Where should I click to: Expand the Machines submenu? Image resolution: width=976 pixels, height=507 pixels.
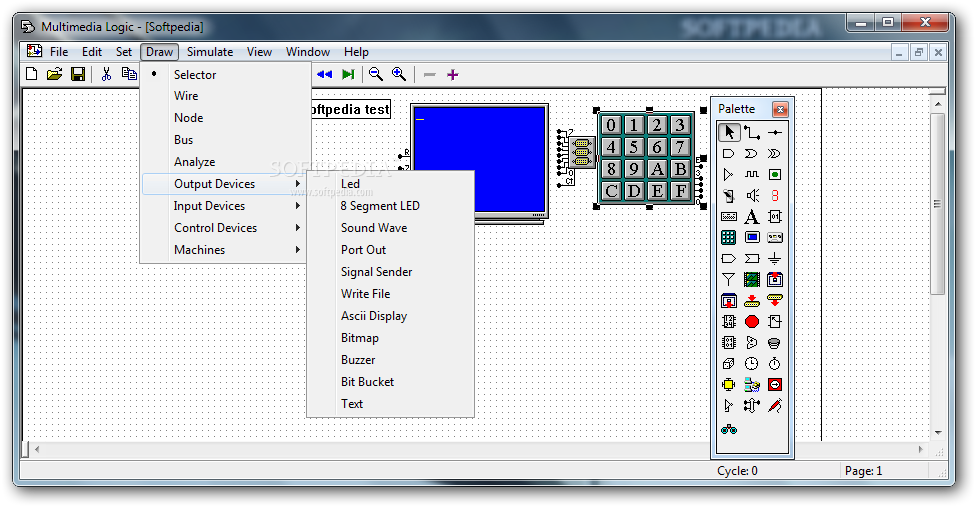pyautogui.click(x=224, y=250)
